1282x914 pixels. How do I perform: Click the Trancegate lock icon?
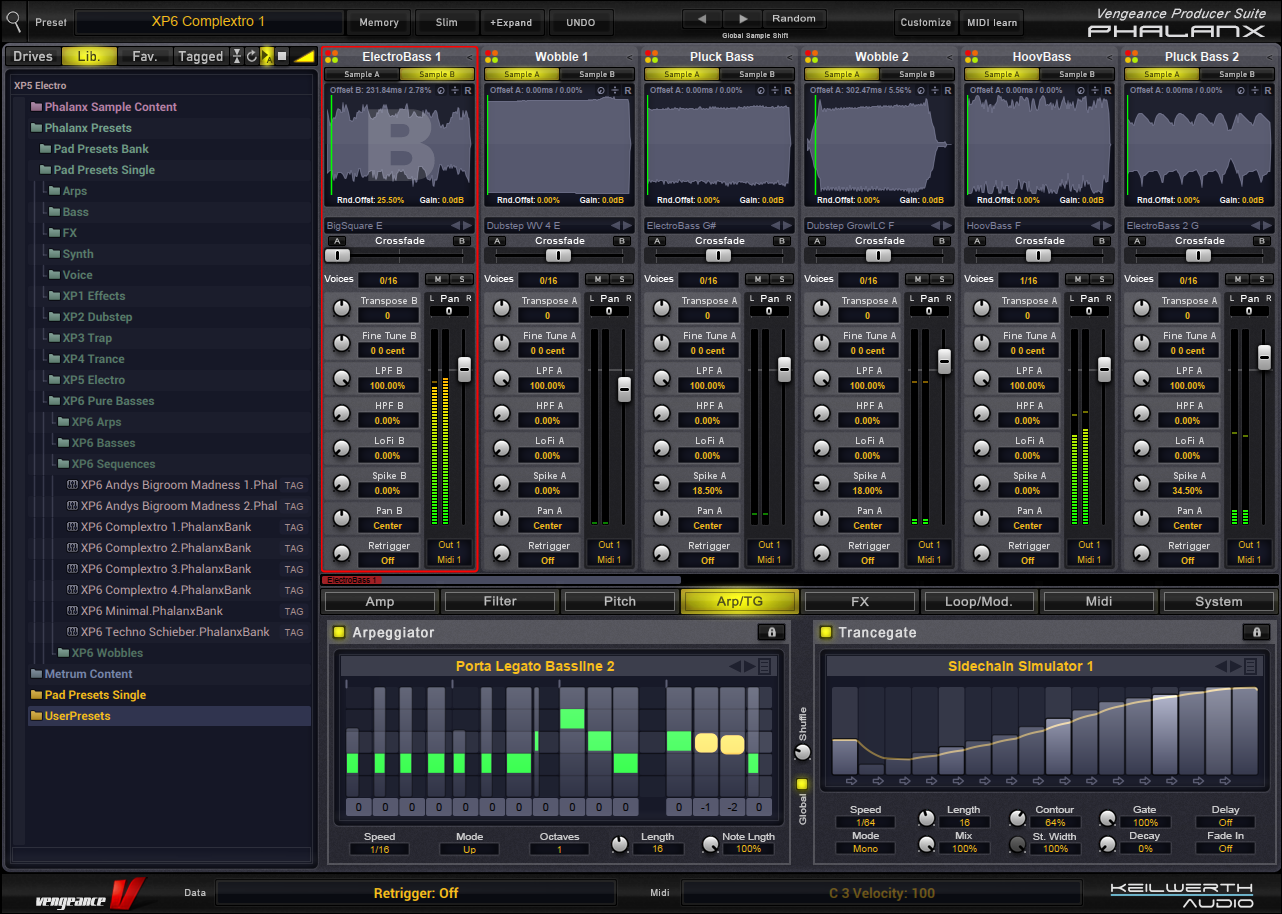point(1255,632)
